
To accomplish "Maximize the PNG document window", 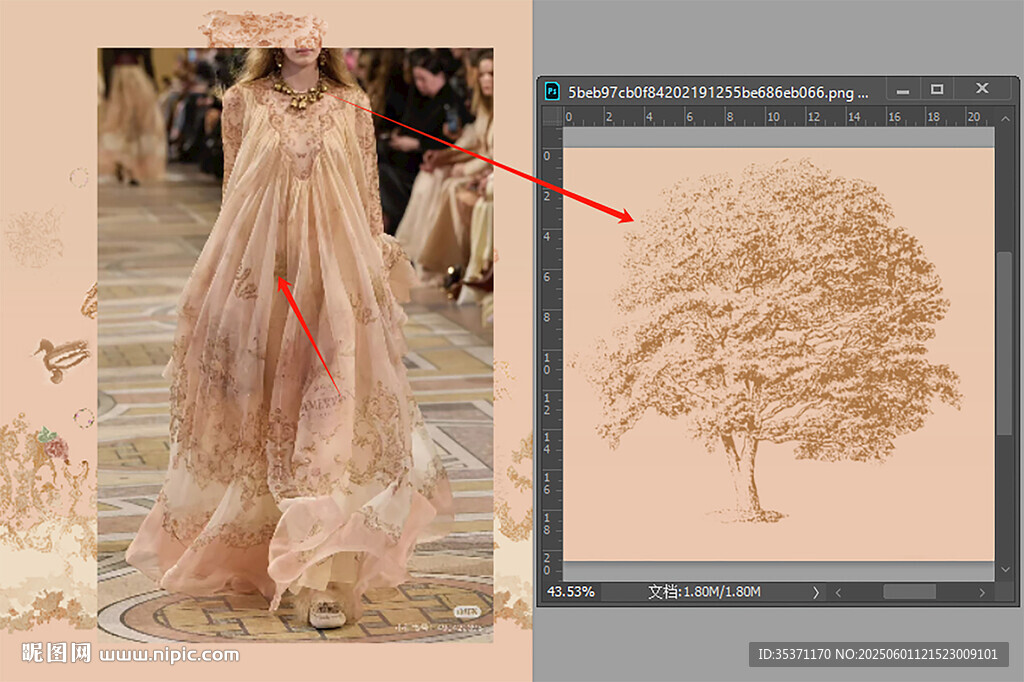I will (937, 90).
